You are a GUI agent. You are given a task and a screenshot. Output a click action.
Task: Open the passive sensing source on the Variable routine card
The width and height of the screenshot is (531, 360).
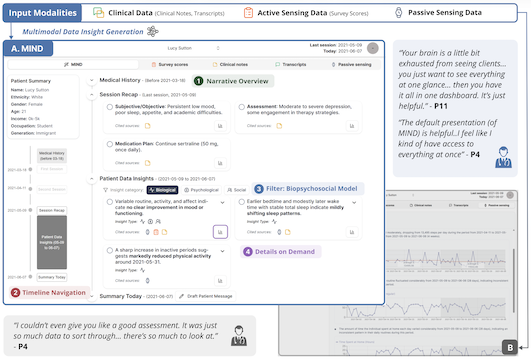click(147, 232)
